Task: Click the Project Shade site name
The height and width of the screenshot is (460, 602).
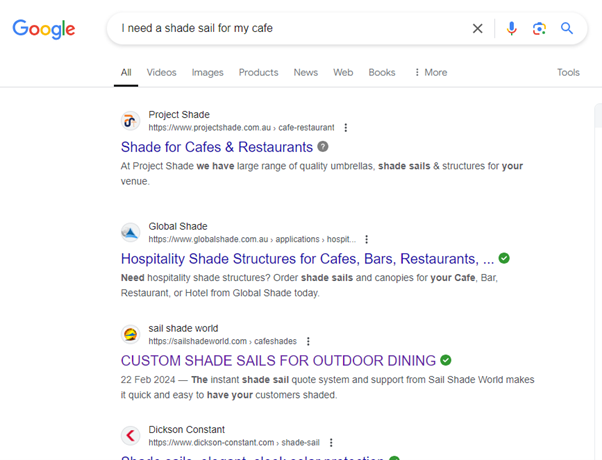Action: [x=179, y=114]
